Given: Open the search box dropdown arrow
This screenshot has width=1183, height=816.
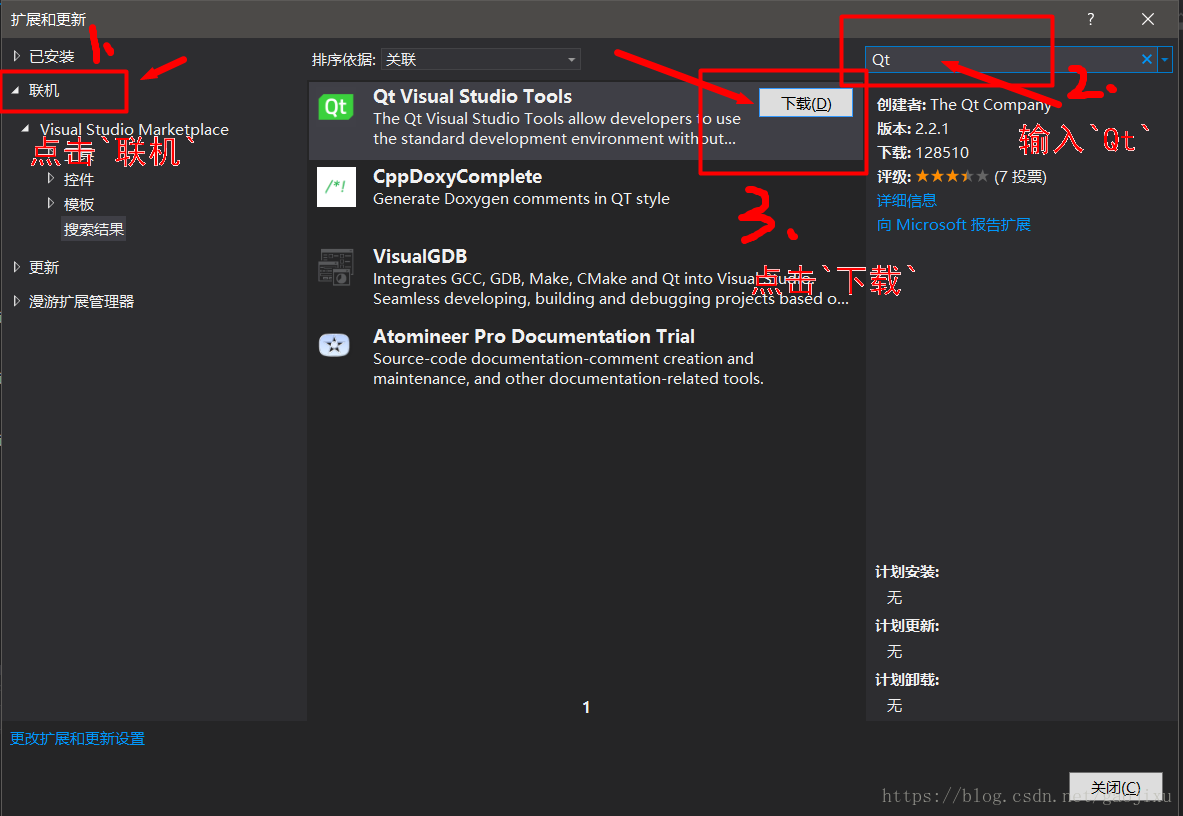Looking at the screenshot, I should pos(1165,59).
